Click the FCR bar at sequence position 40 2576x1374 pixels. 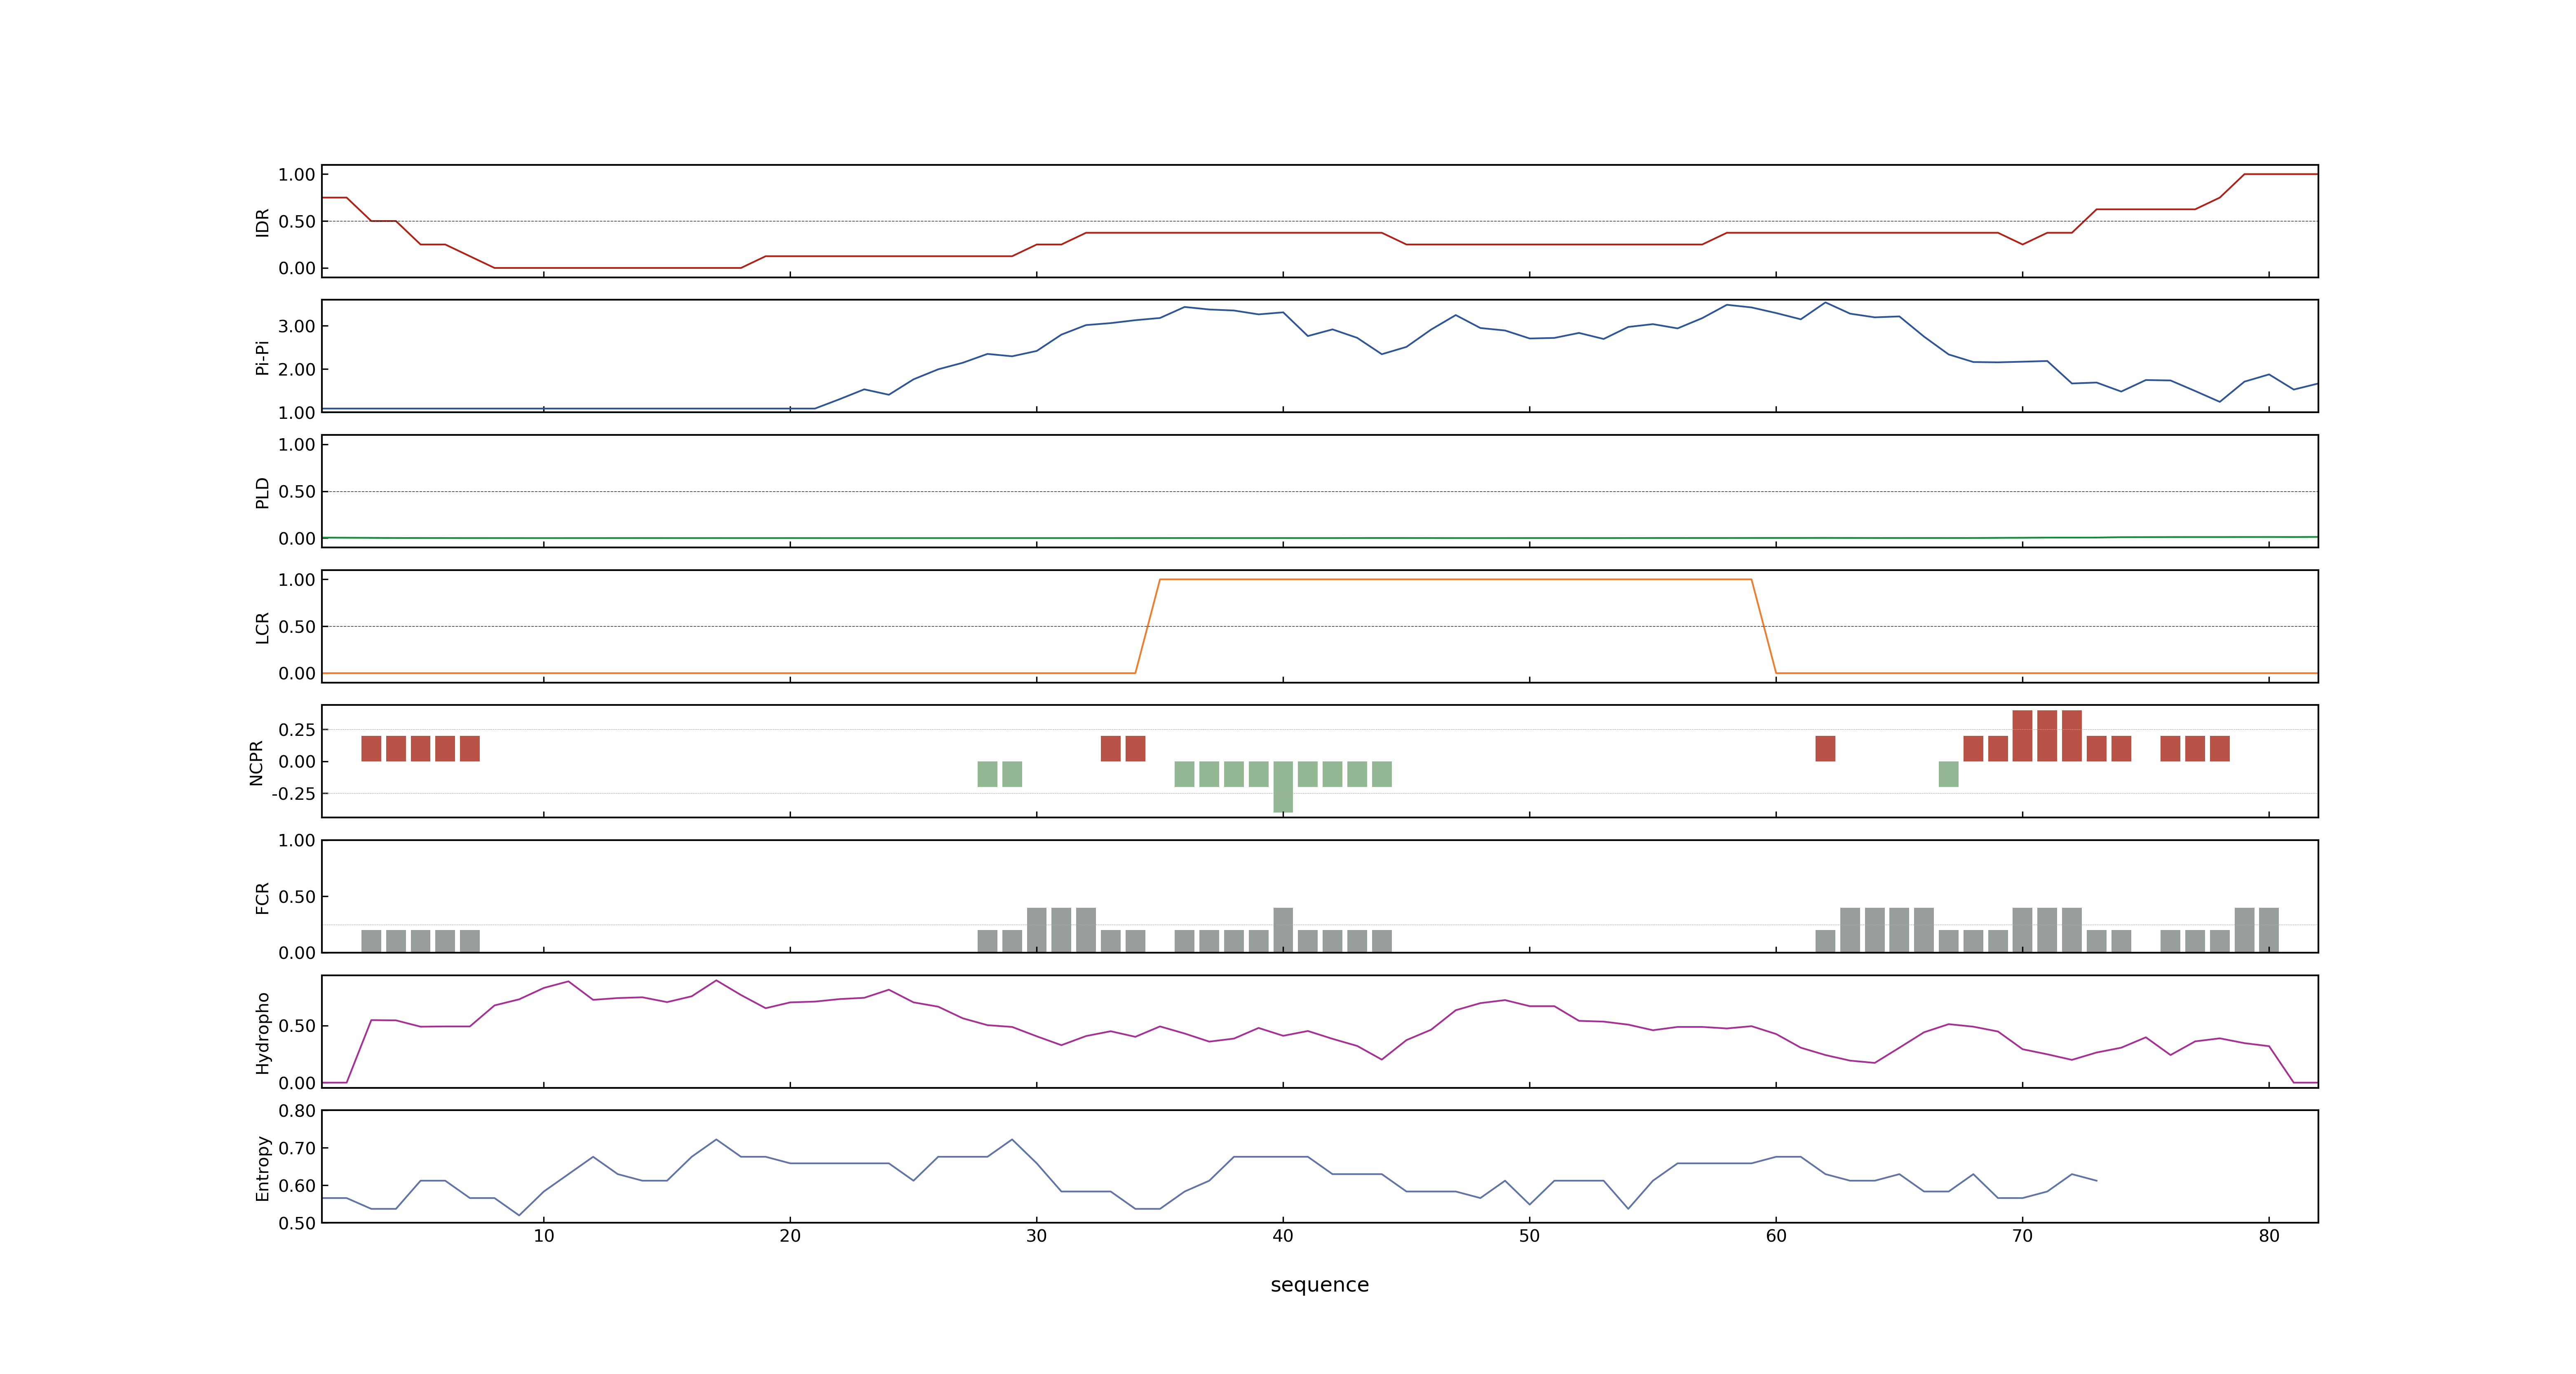[x=1283, y=930]
